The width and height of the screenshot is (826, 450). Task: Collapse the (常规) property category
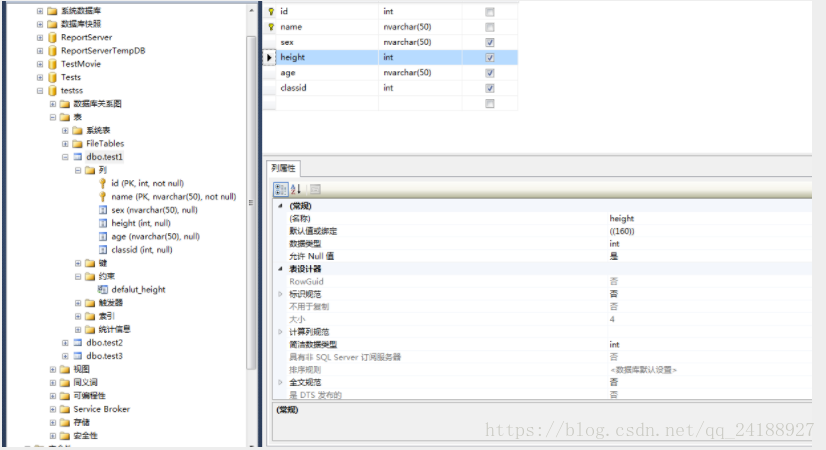[280, 206]
